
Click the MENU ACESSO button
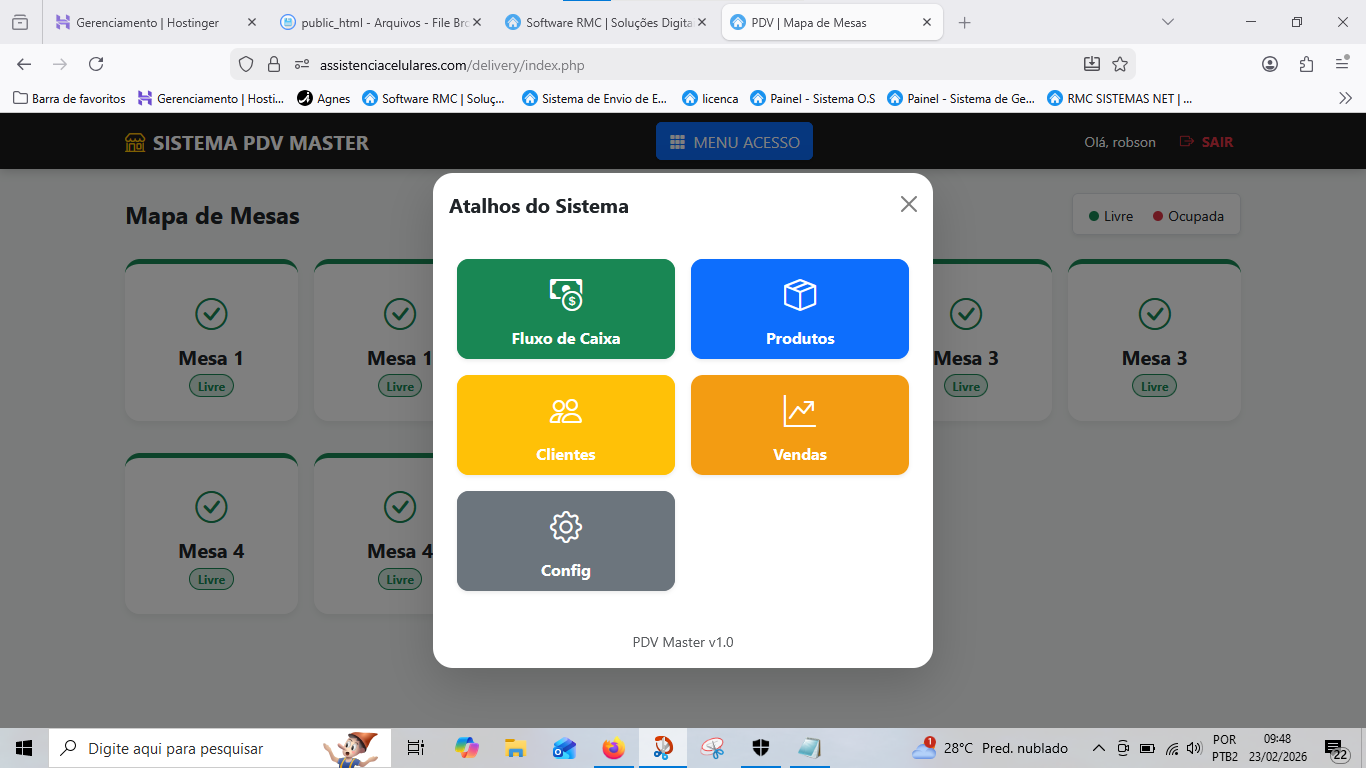(x=734, y=142)
